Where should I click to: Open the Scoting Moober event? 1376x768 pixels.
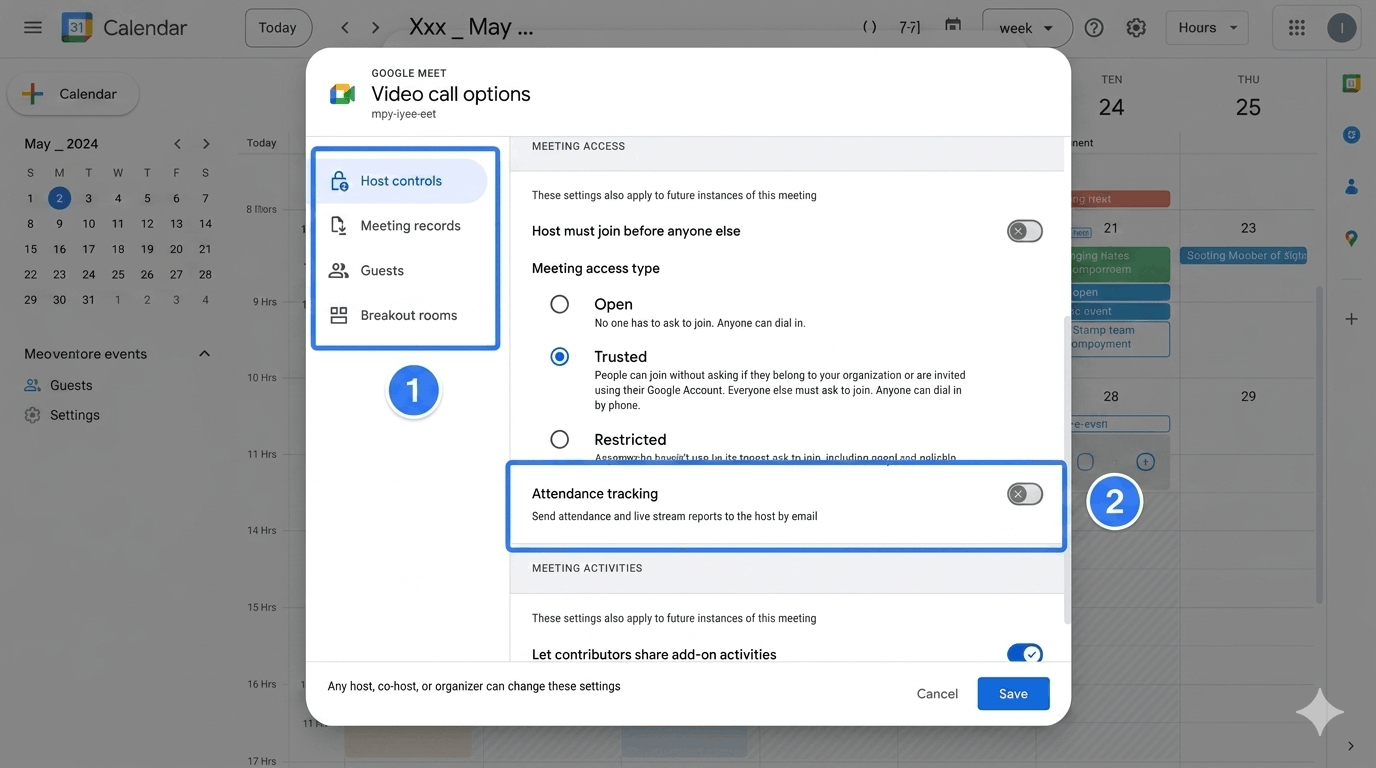pos(1244,255)
